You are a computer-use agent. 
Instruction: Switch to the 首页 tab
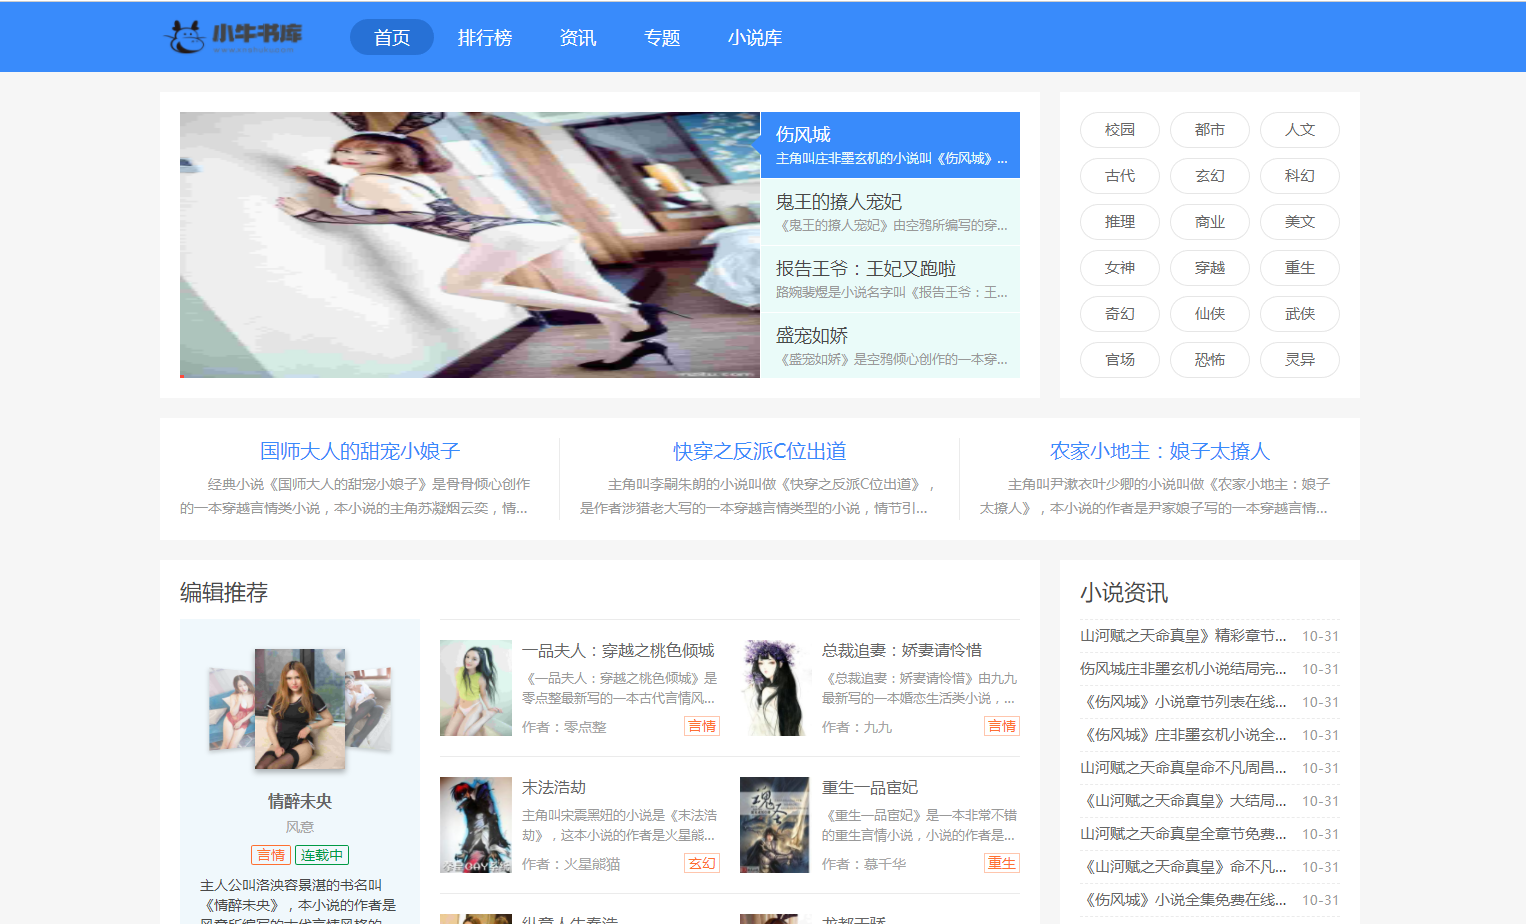pyautogui.click(x=391, y=37)
